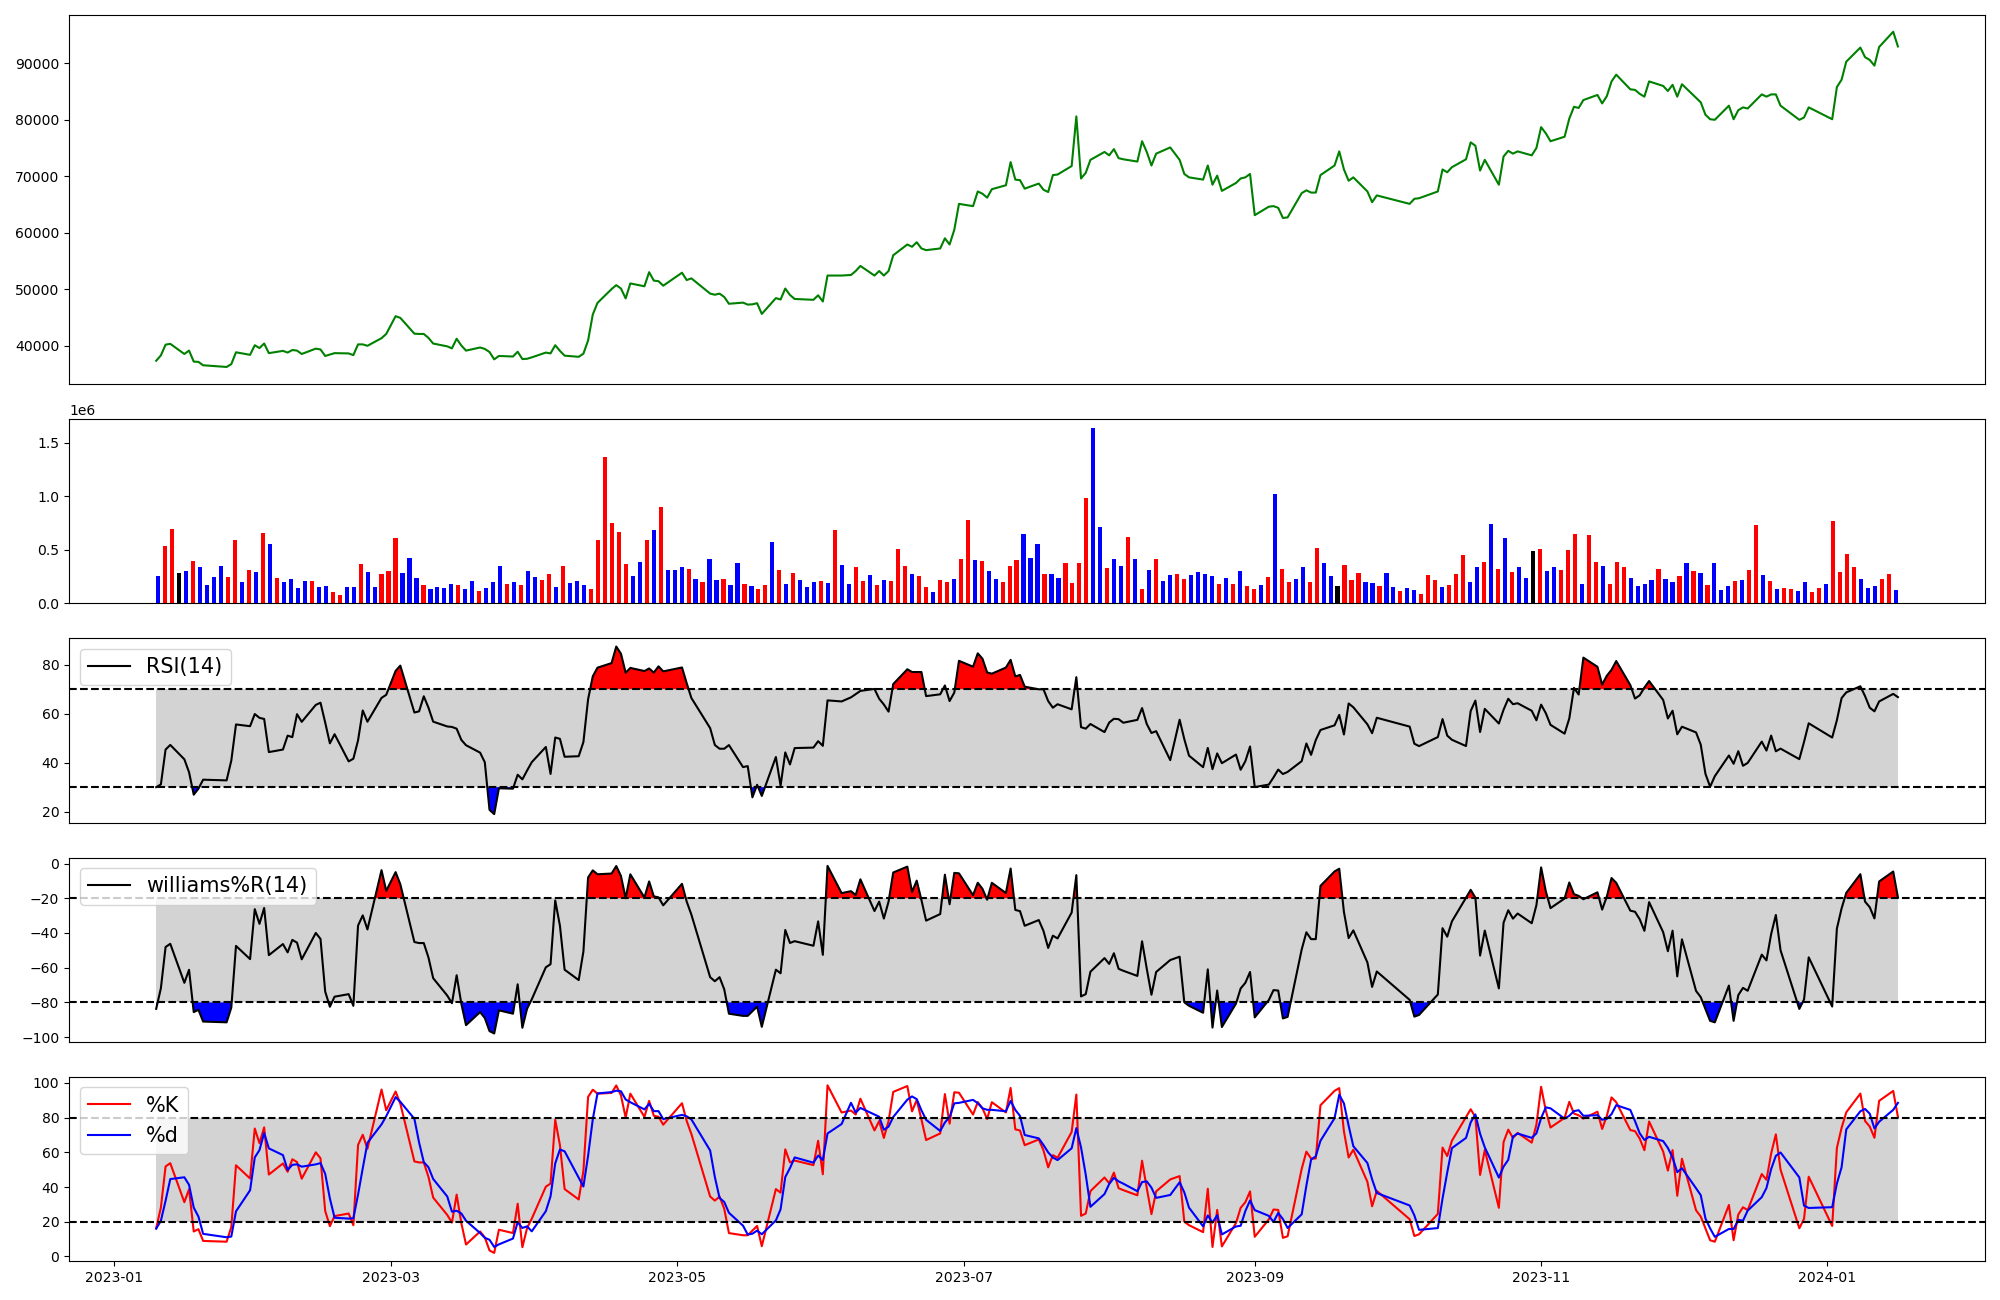The width and height of the screenshot is (2000, 1300).
Task: Click the RSI(14) legend label
Action: click(x=184, y=666)
